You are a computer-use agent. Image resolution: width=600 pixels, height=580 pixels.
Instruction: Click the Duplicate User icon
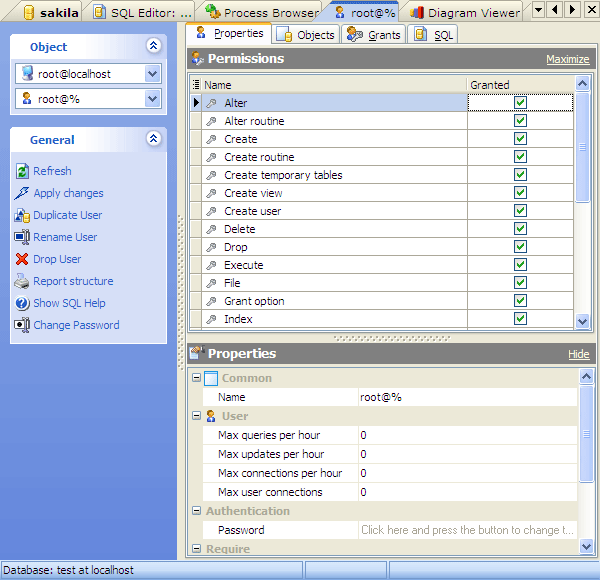(22, 215)
